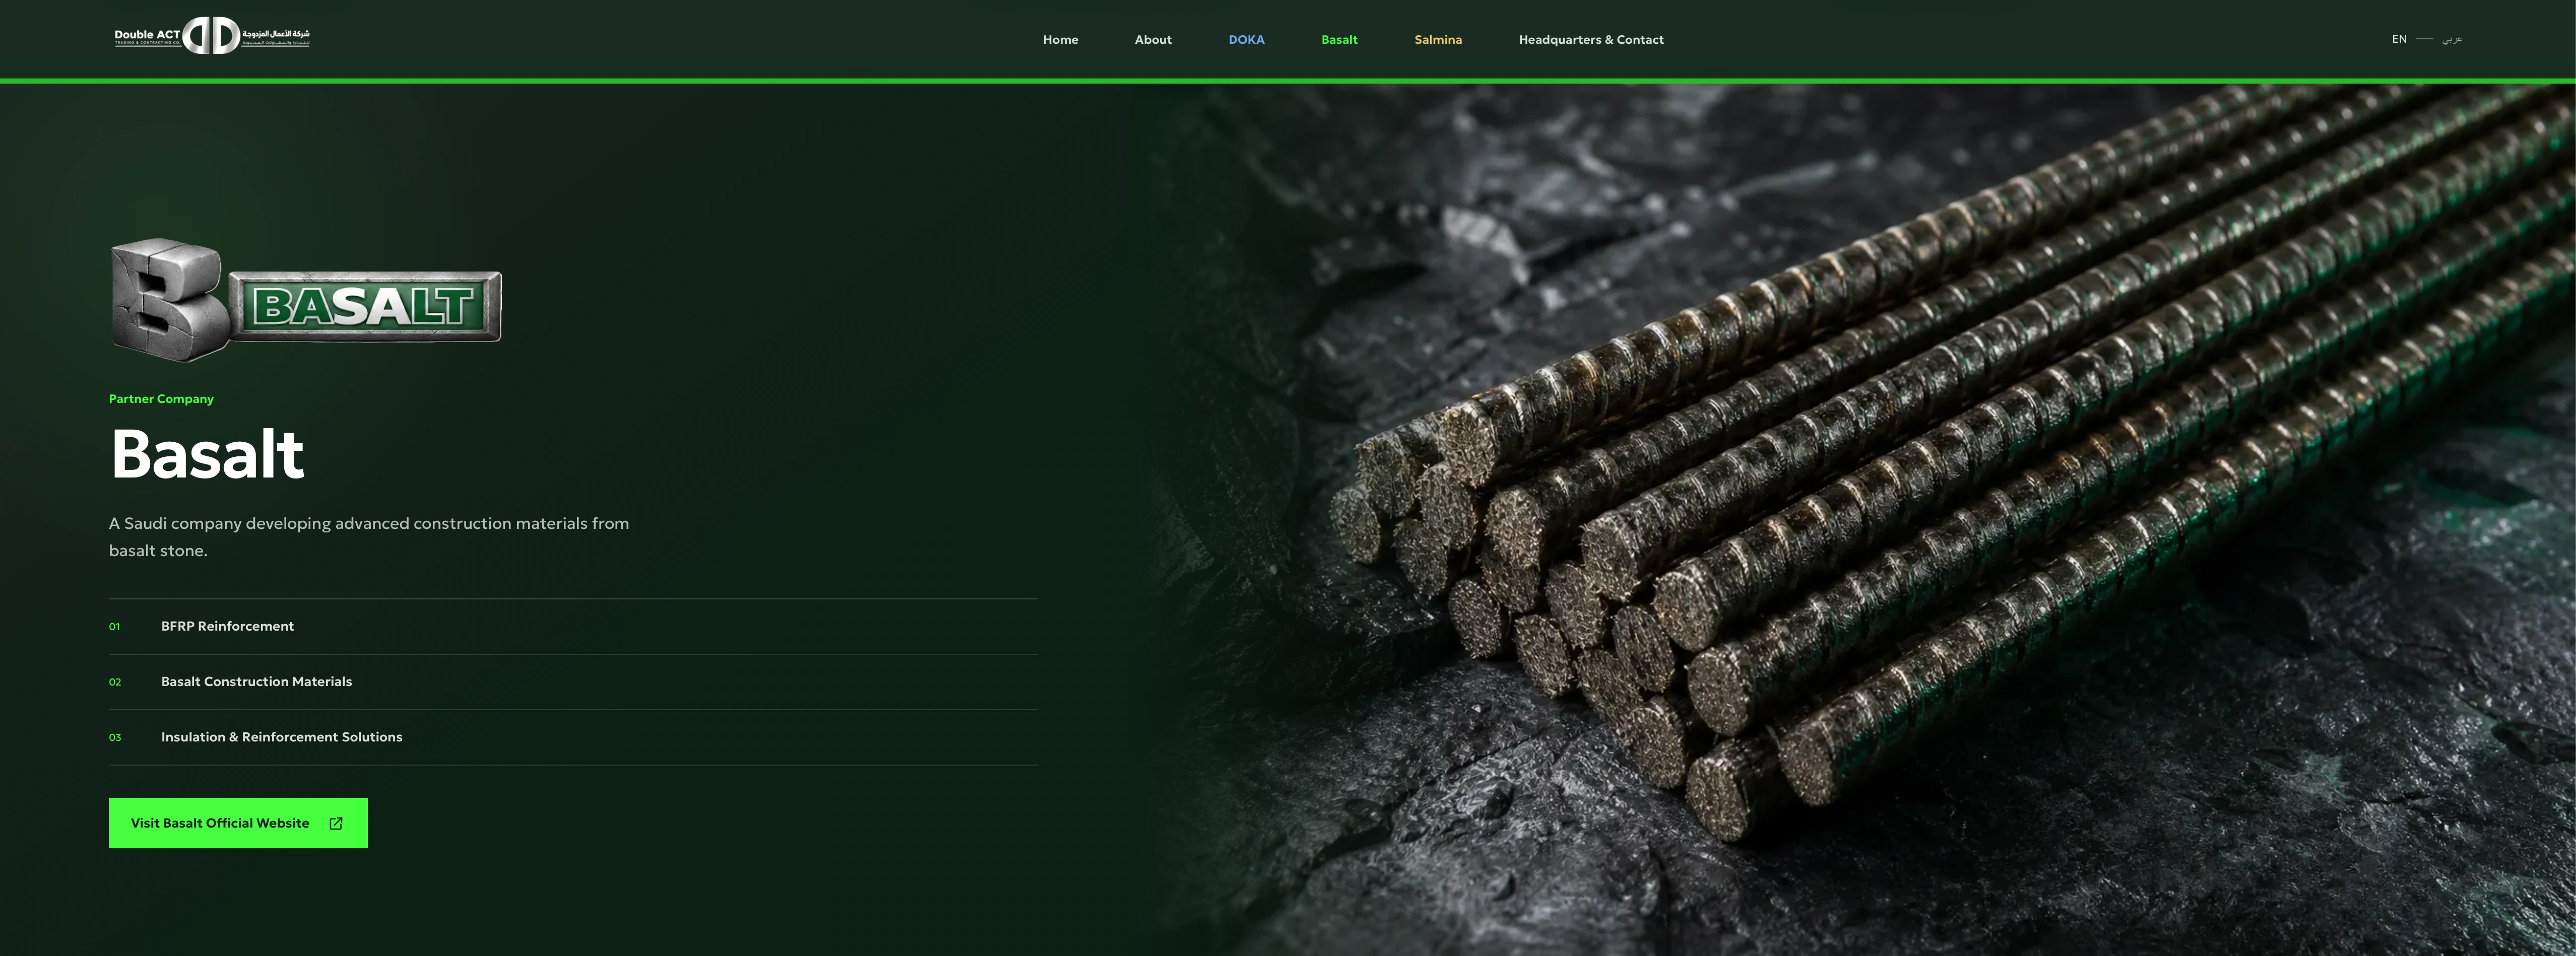Open the Salmina navigation link

click(x=1438, y=40)
